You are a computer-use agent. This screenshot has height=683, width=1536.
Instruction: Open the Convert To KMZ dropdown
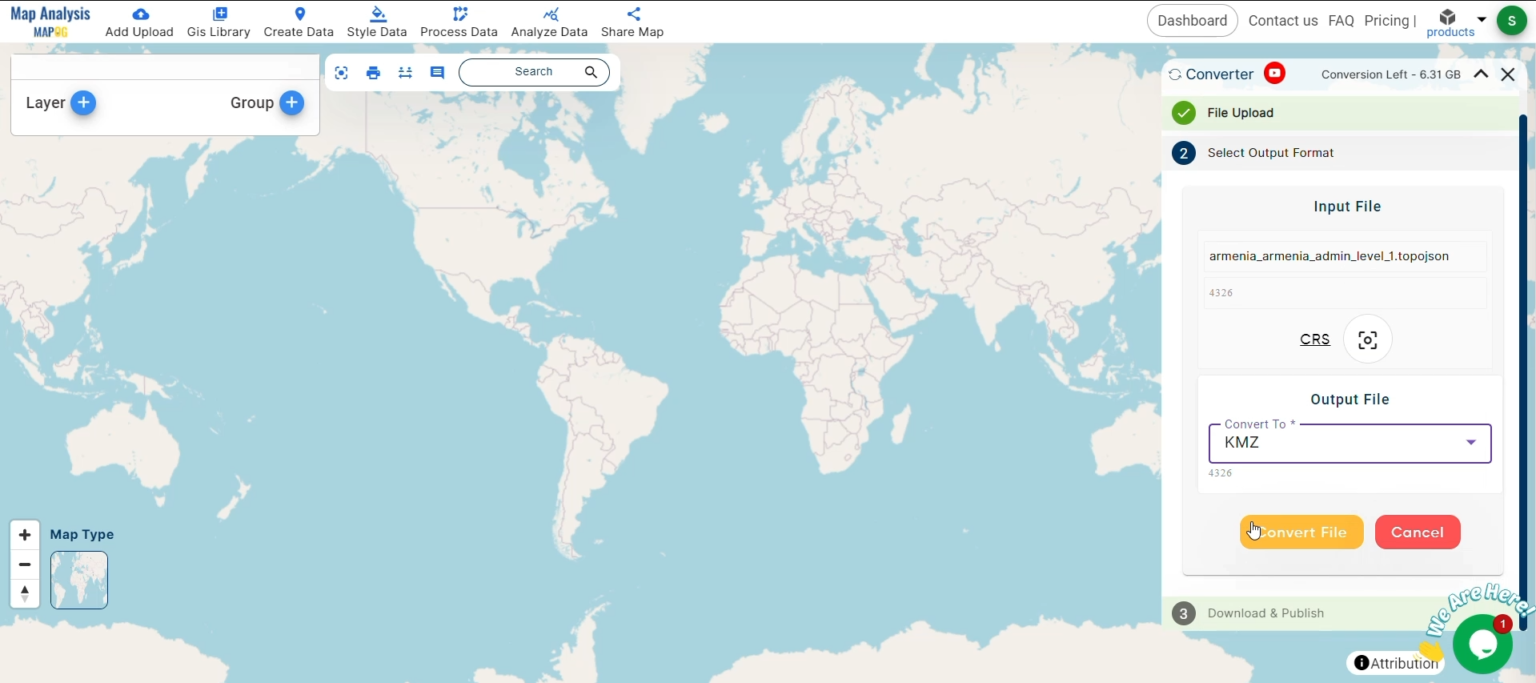click(1470, 441)
